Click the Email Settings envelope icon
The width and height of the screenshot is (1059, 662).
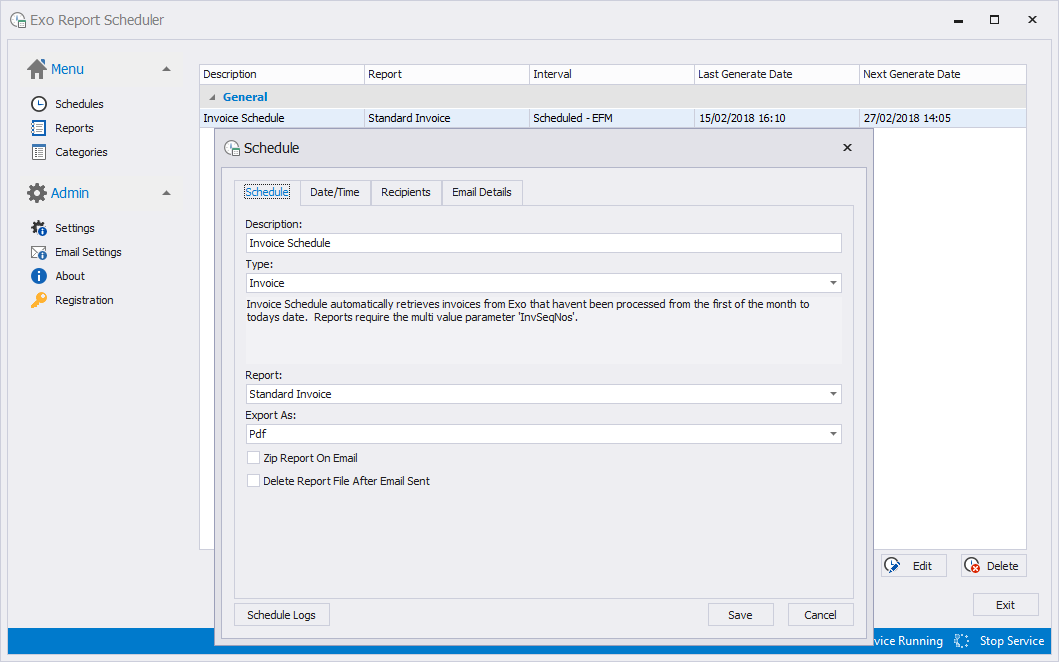(x=39, y=252)
